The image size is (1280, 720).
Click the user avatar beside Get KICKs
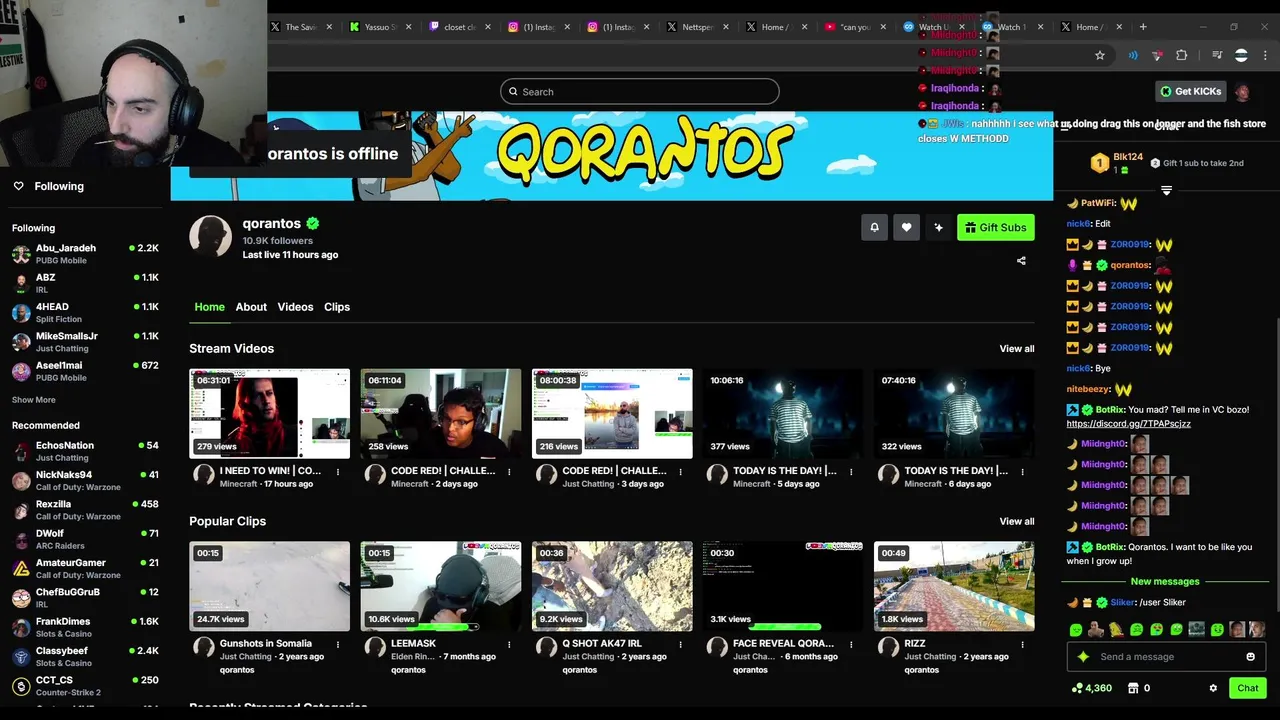coord(1242,91)
